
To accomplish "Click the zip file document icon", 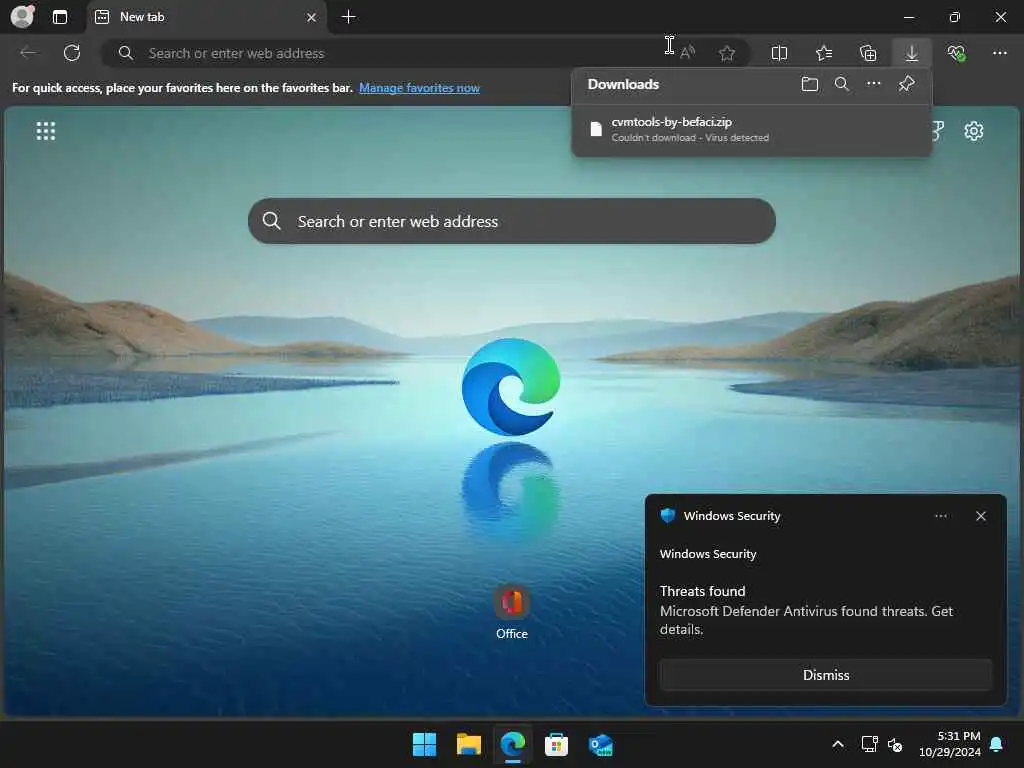I will point(596,129).
